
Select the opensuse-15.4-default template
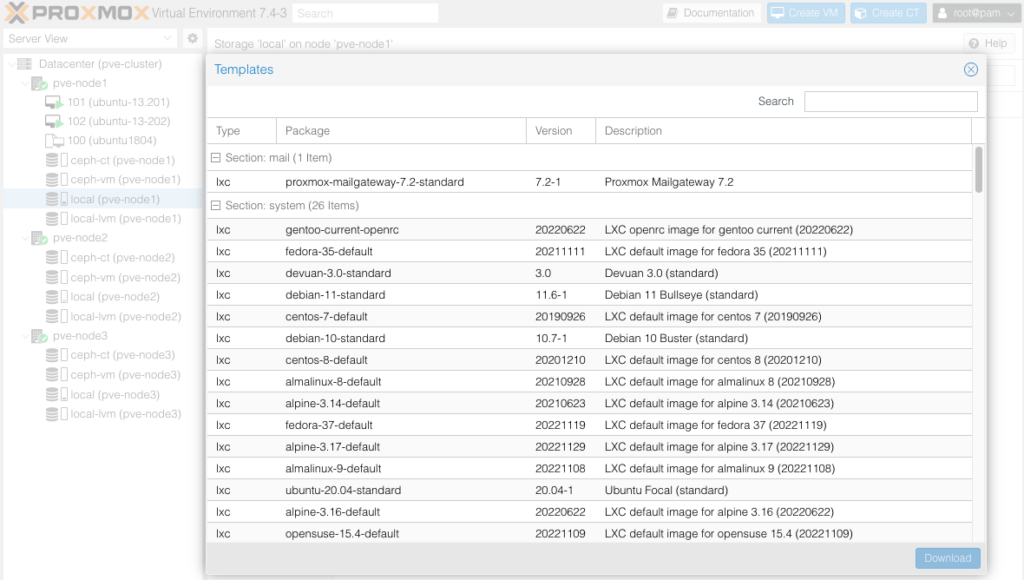tap(590, 533)
